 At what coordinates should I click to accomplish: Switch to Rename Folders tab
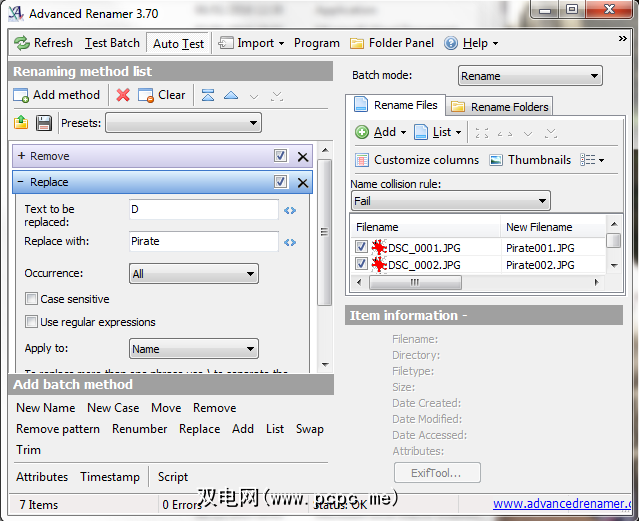(500, 107)
